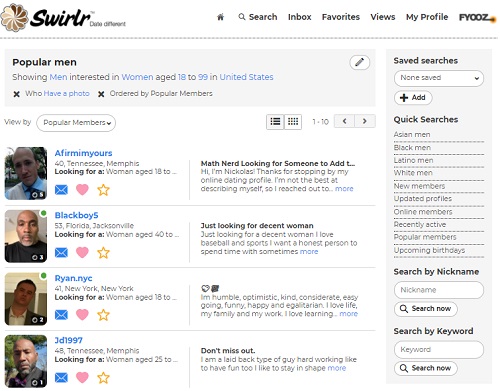Like Ryan.nyc with the heart icon

coord(82,314)
